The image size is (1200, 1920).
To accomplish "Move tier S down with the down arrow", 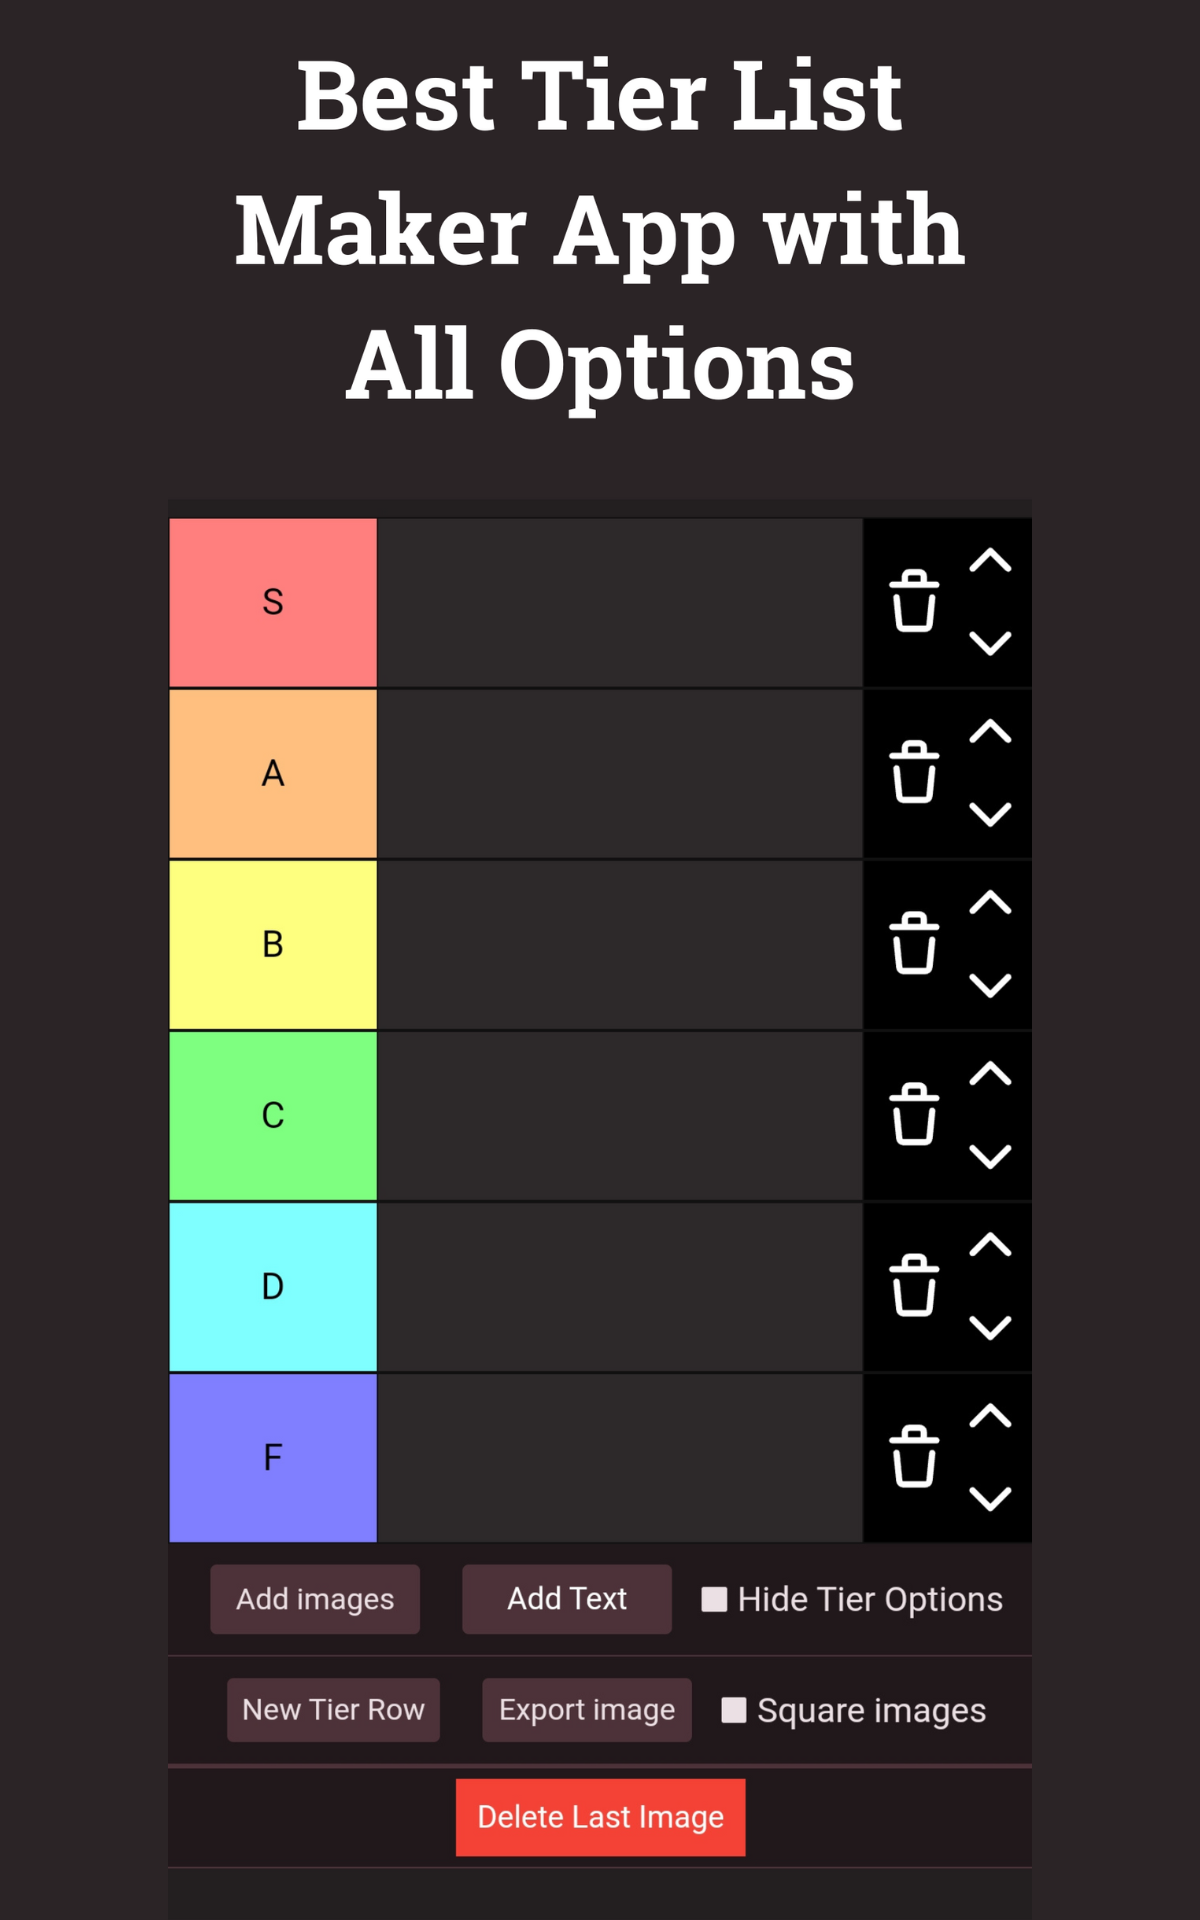I will [990, 643].
